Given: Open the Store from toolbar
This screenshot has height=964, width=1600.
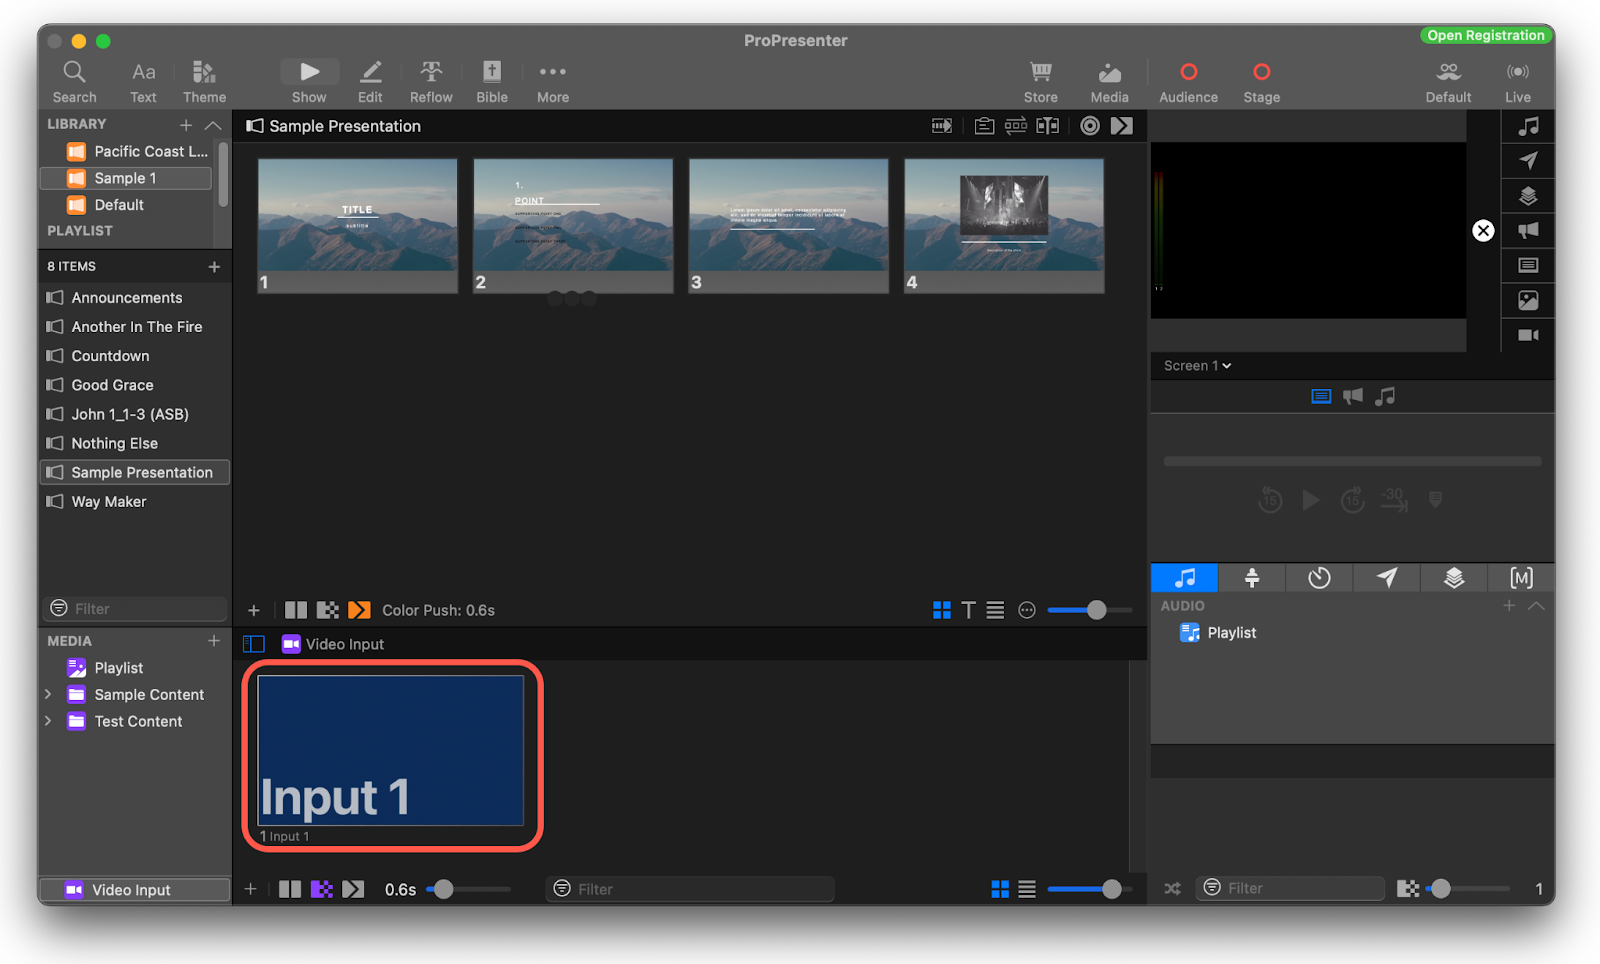Looking at the screenshot, I should 1041,82.
